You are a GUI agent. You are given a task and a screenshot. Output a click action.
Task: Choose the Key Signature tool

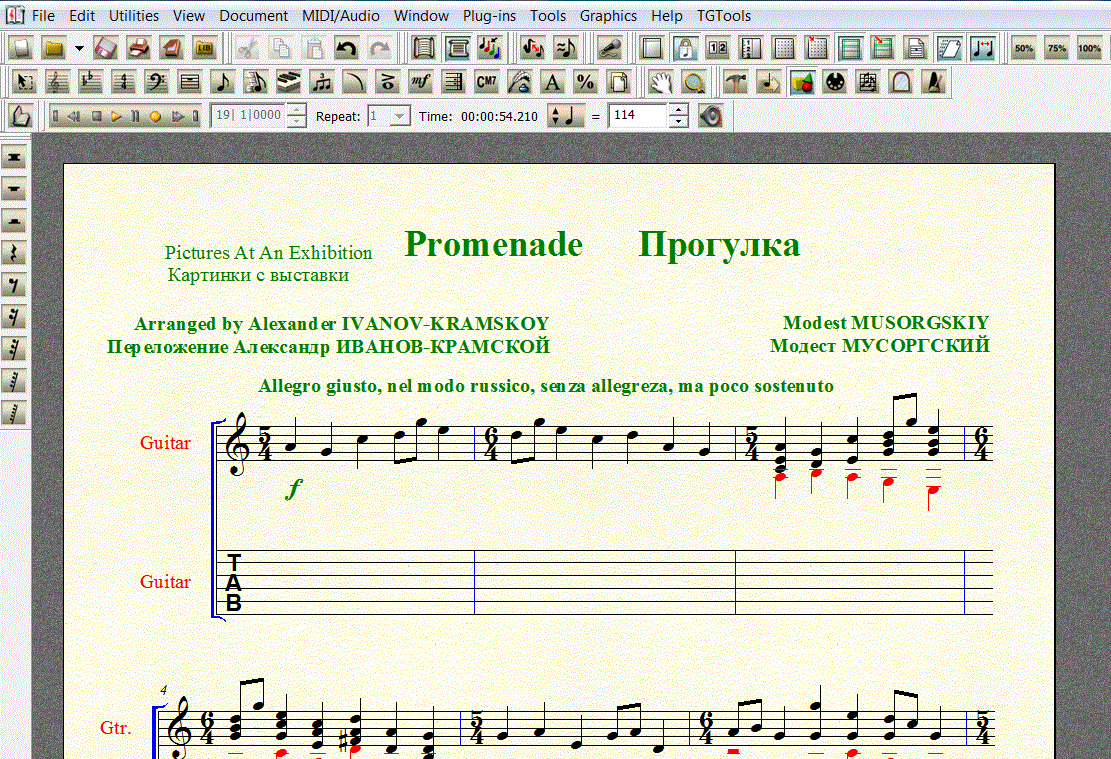coord(90,82)
